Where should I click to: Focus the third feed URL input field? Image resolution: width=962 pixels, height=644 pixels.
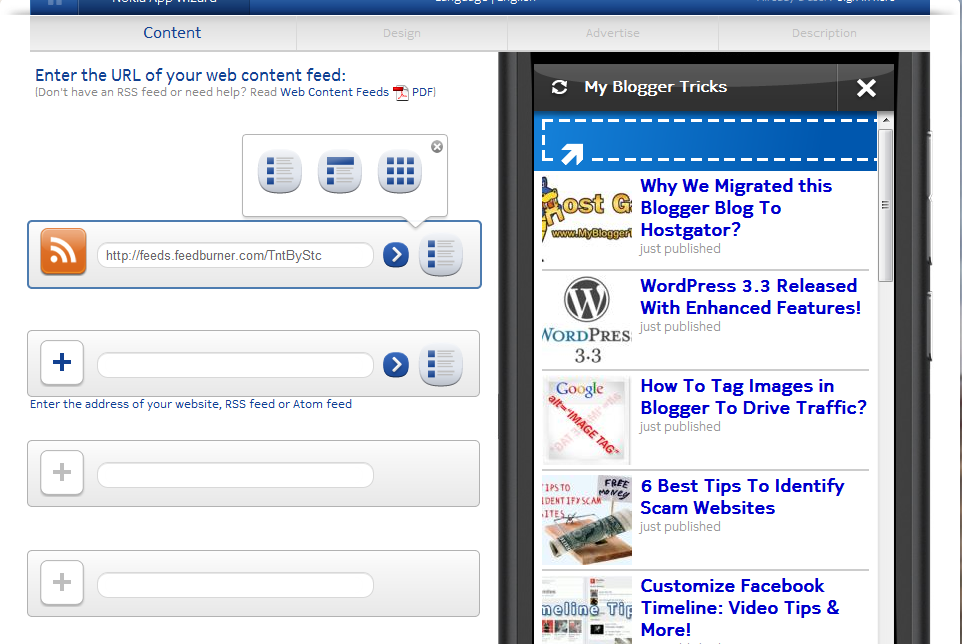click(x=236, y=475)
